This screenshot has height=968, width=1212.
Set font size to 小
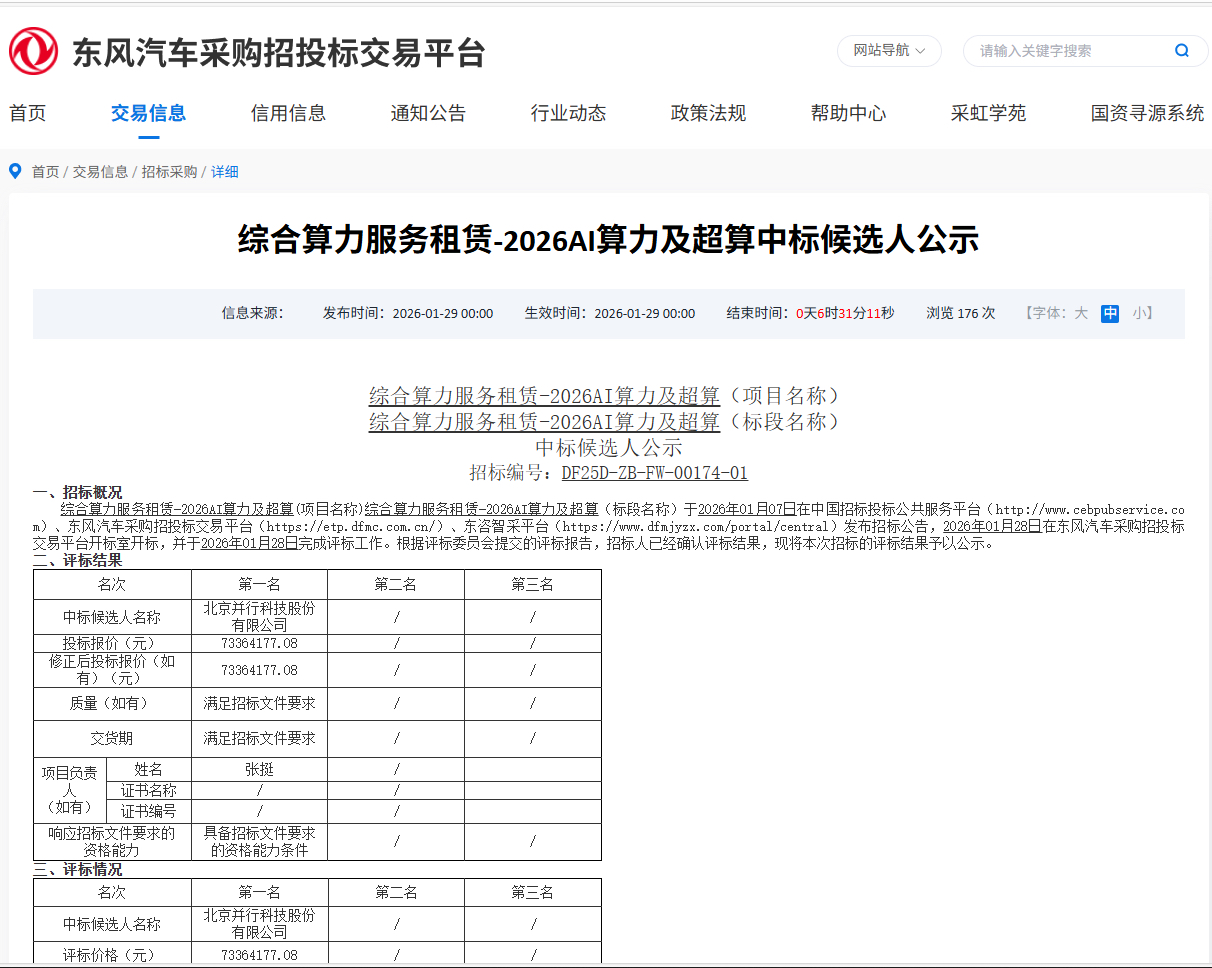point(1139,313)
